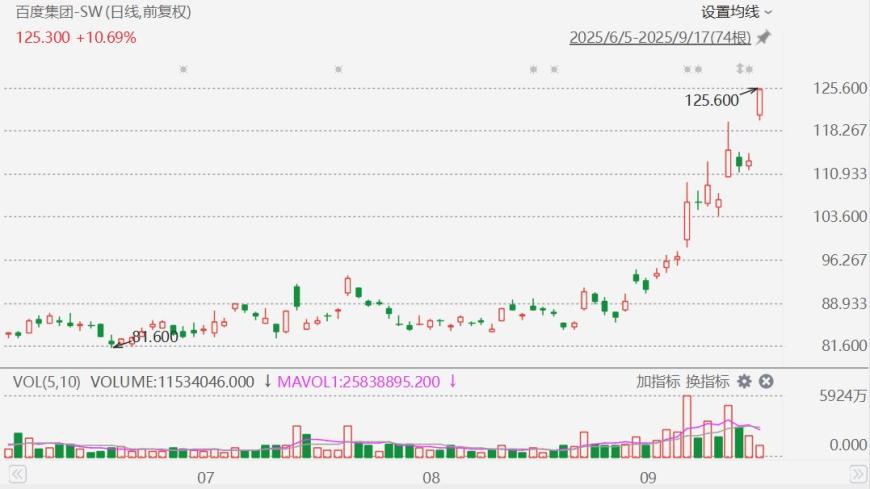Expand the 设置均线 dropdown

[x=736, y=12]
